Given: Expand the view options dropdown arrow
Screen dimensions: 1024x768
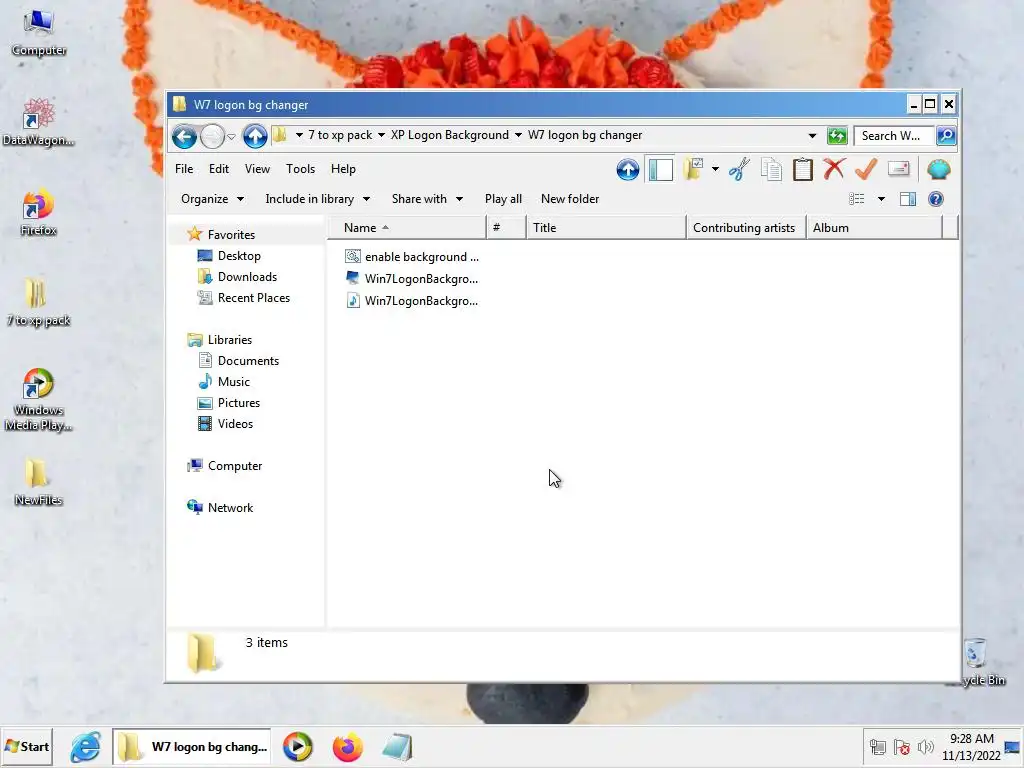Looking at the screenshot, I should point(881,199).
